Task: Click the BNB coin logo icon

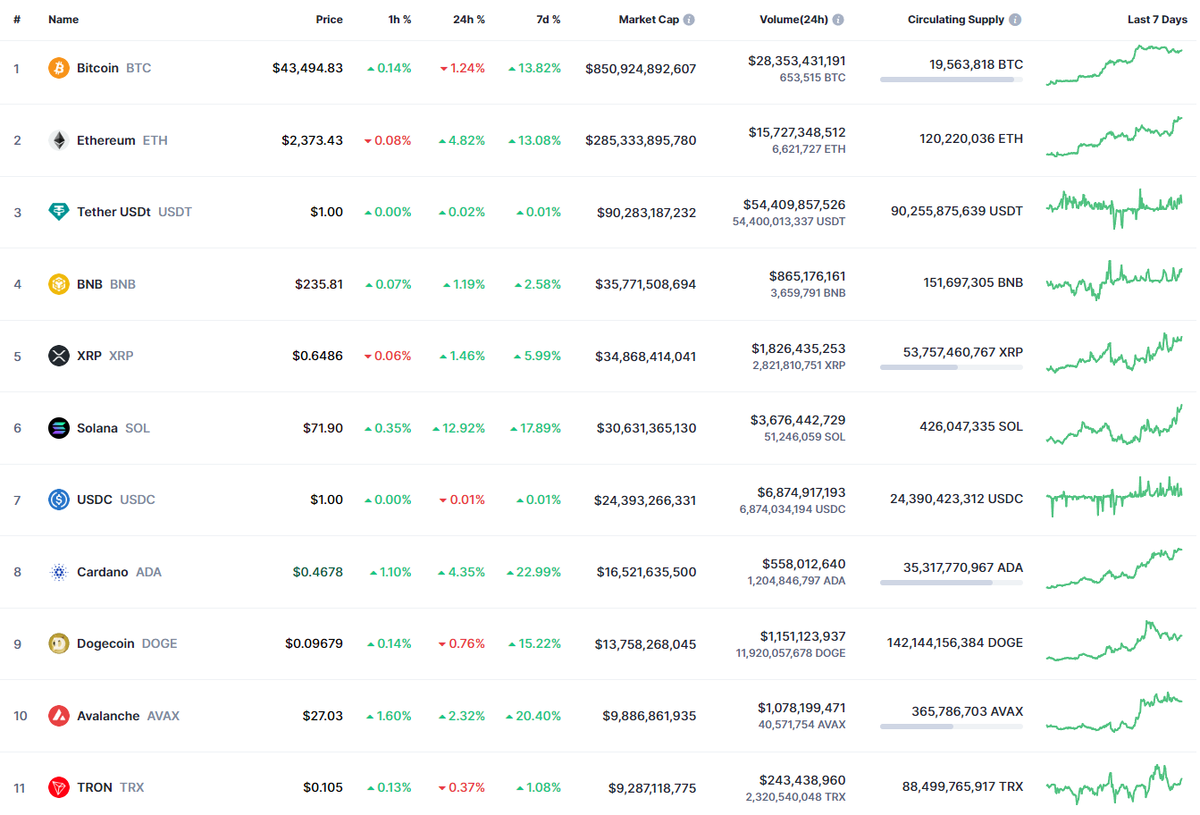Action: [59, 284]
